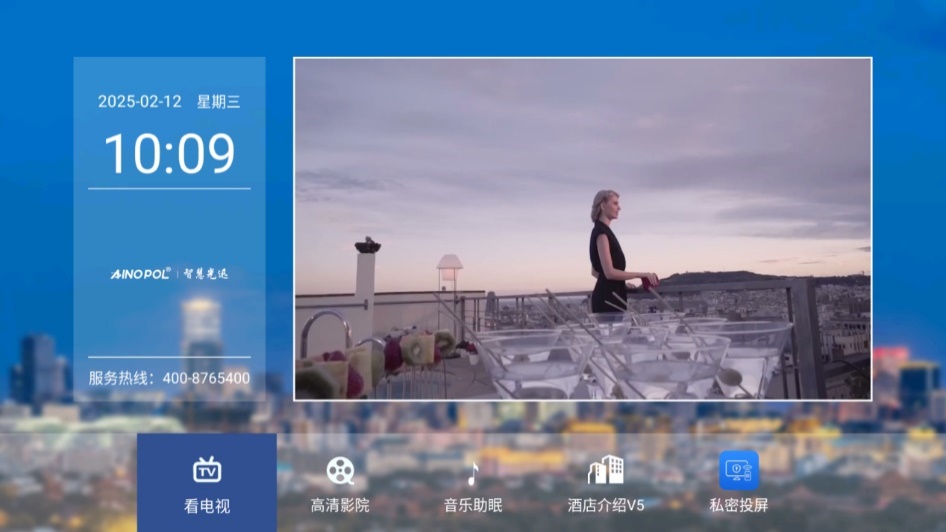Click the film reel icon for 高清影院

tap(340, 471)
